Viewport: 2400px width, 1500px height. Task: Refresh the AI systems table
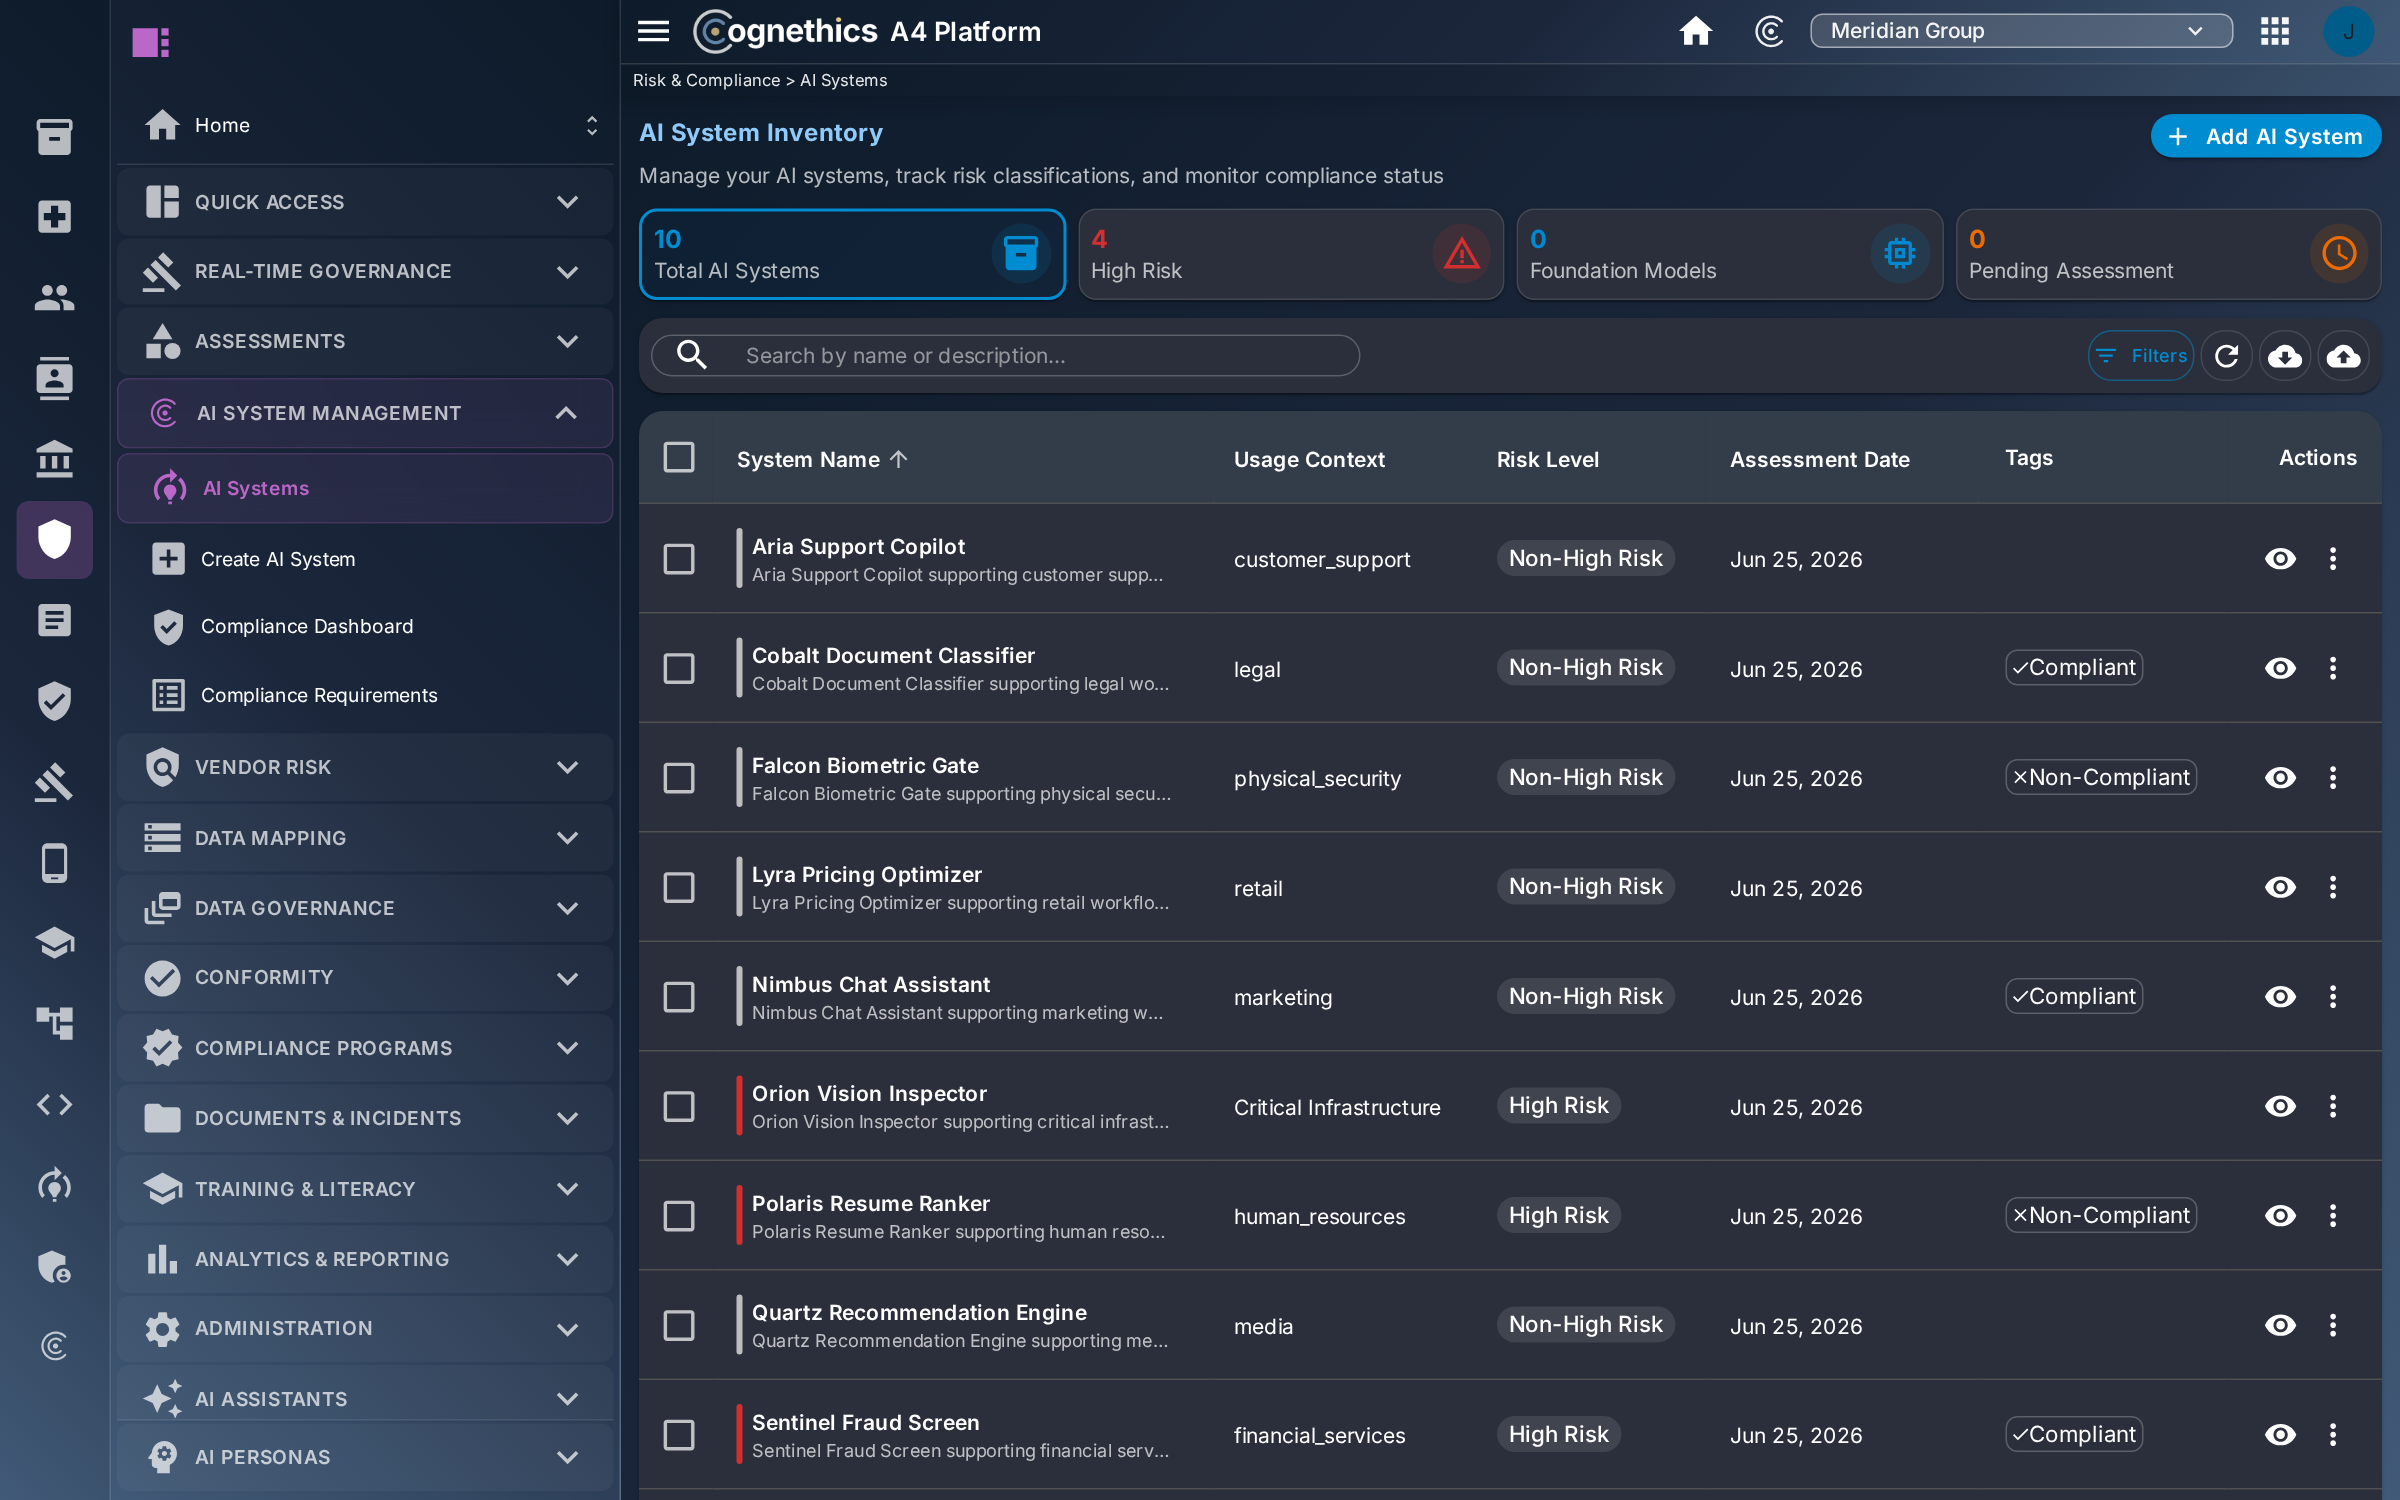tap(2226, 355)
